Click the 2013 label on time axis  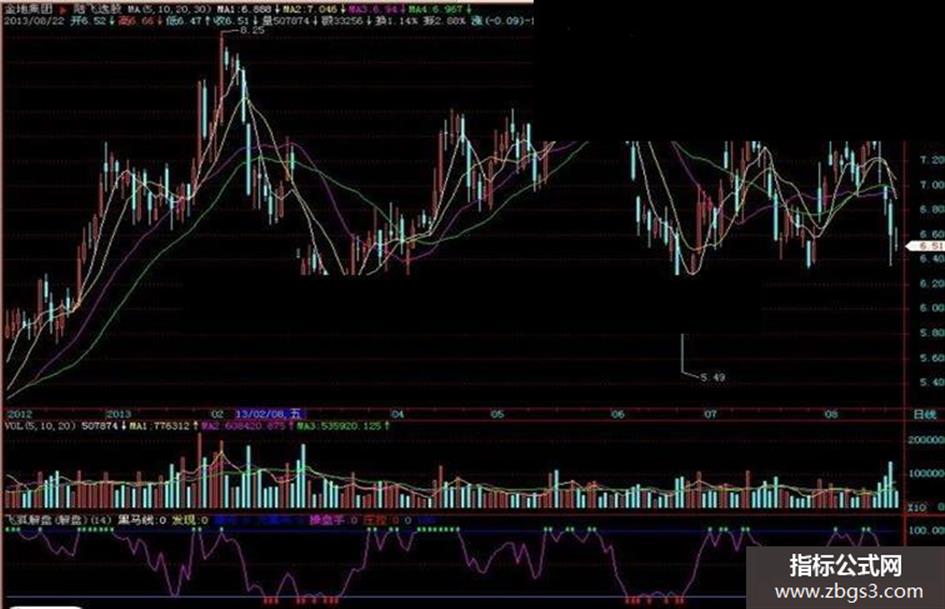click(x=118, y=414)
